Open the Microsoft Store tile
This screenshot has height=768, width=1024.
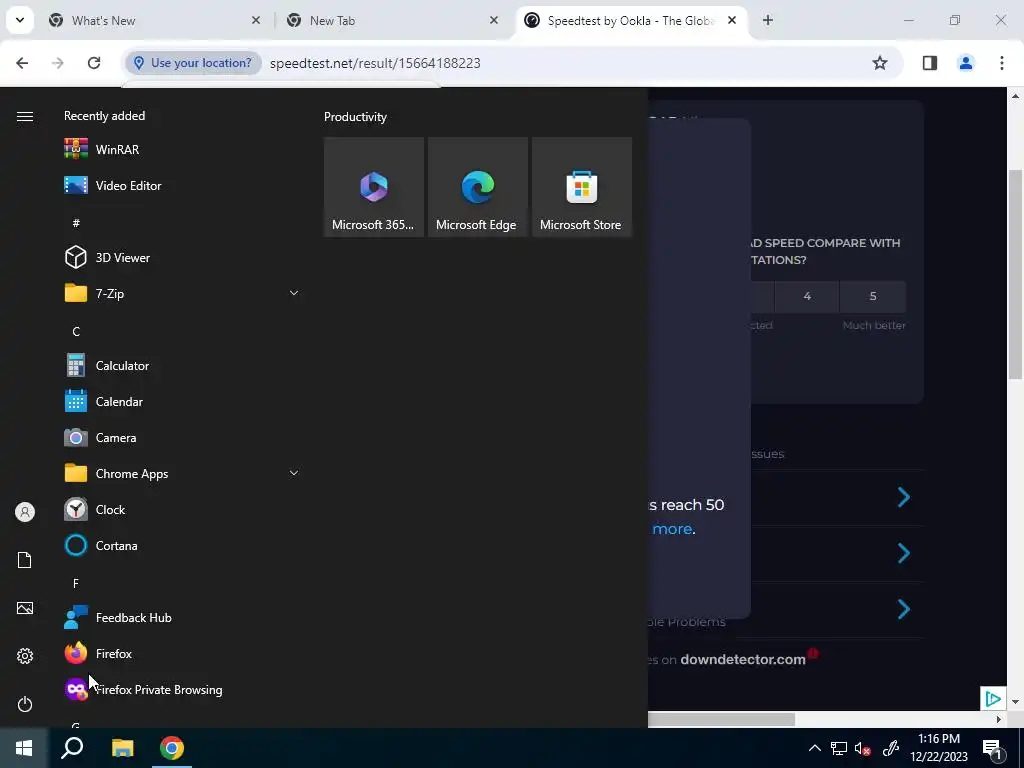tap(582, 187)
